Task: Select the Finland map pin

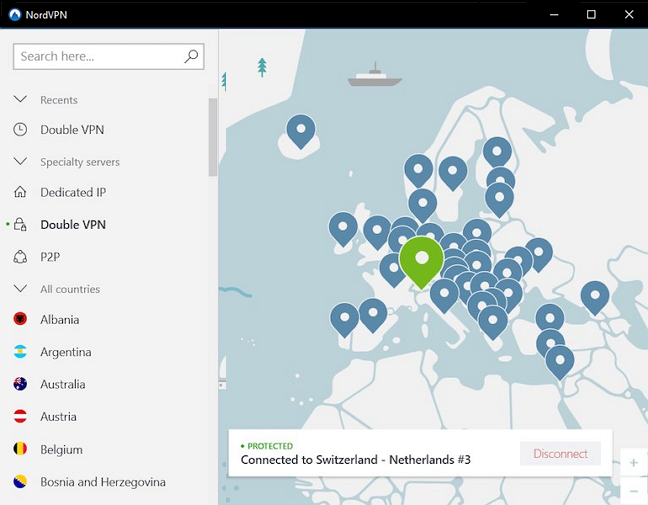Action: (x=498, y=153)
